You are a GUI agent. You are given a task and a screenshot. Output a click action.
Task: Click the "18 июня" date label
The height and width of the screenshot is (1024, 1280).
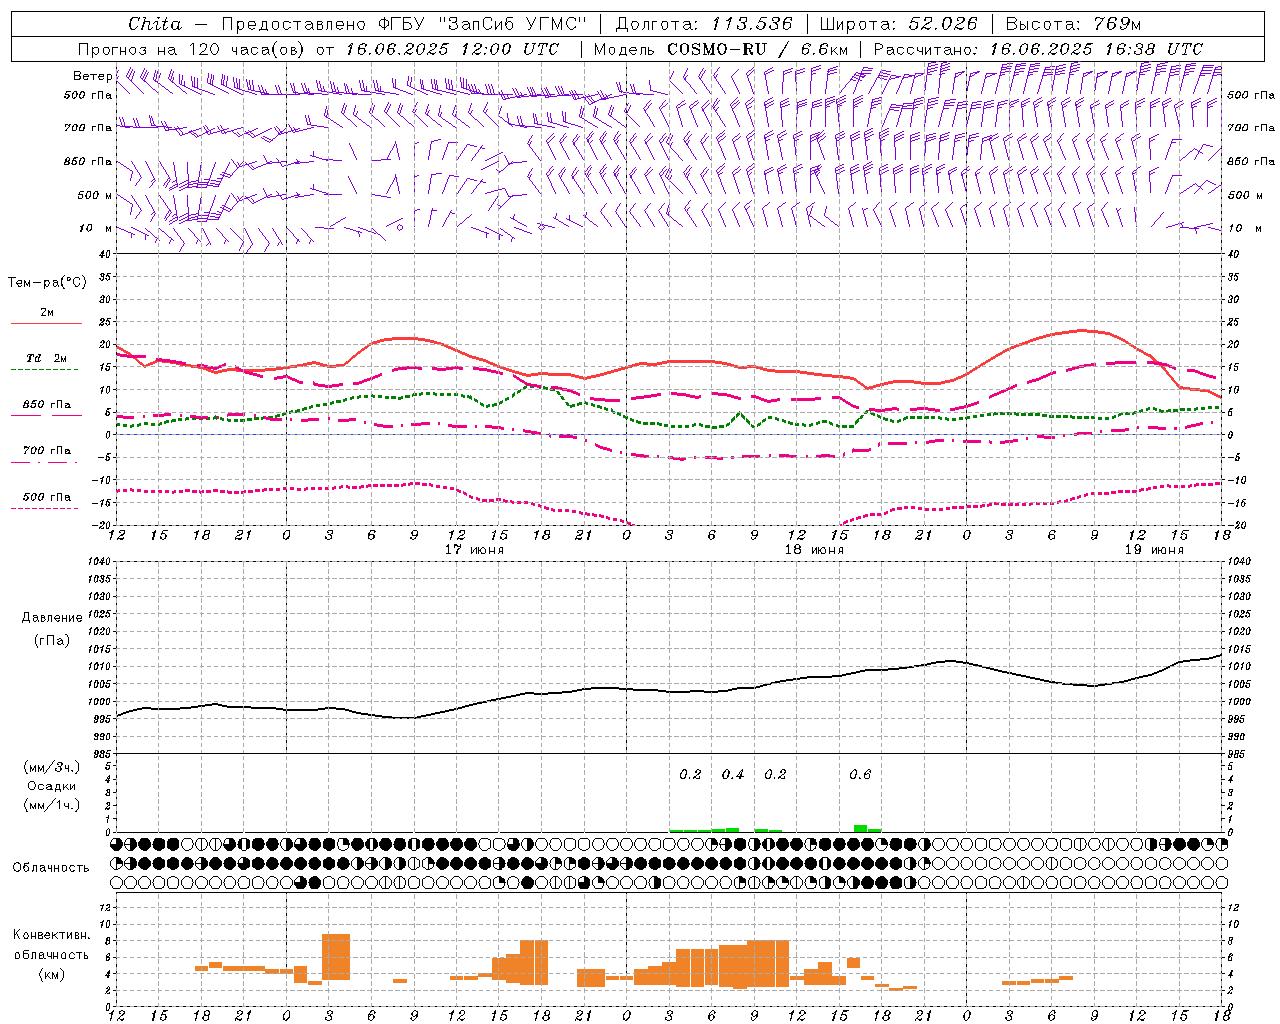click(x=814, y=550)
